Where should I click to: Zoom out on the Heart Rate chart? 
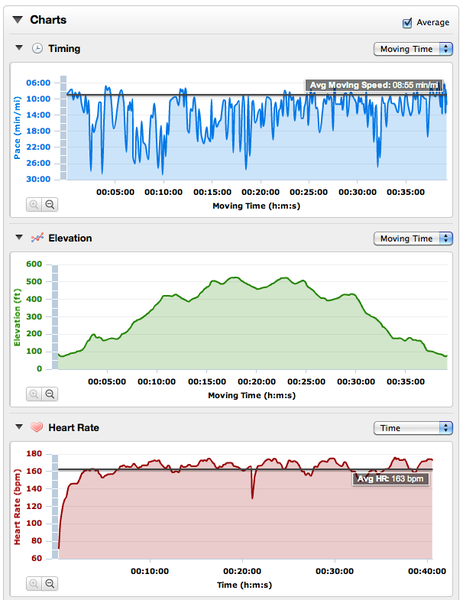pyautogui.click(x=50, y=583)
